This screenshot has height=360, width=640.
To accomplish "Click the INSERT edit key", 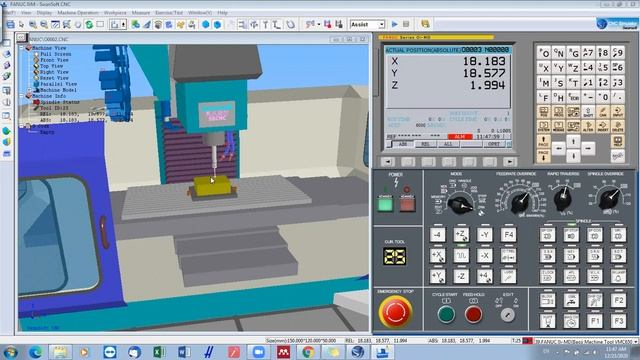I will tap(603, 126).
